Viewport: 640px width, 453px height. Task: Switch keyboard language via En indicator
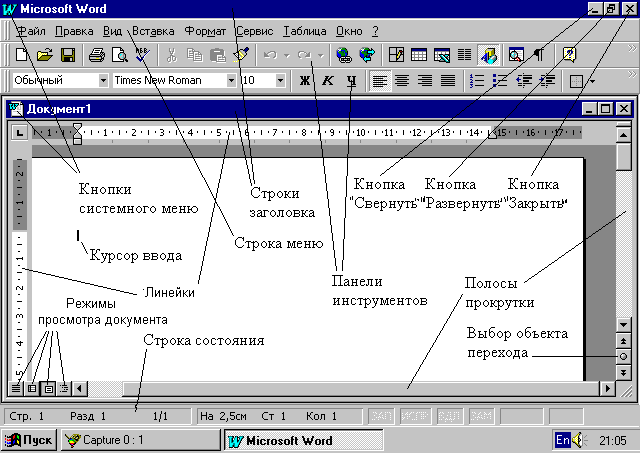click(562, 440)
